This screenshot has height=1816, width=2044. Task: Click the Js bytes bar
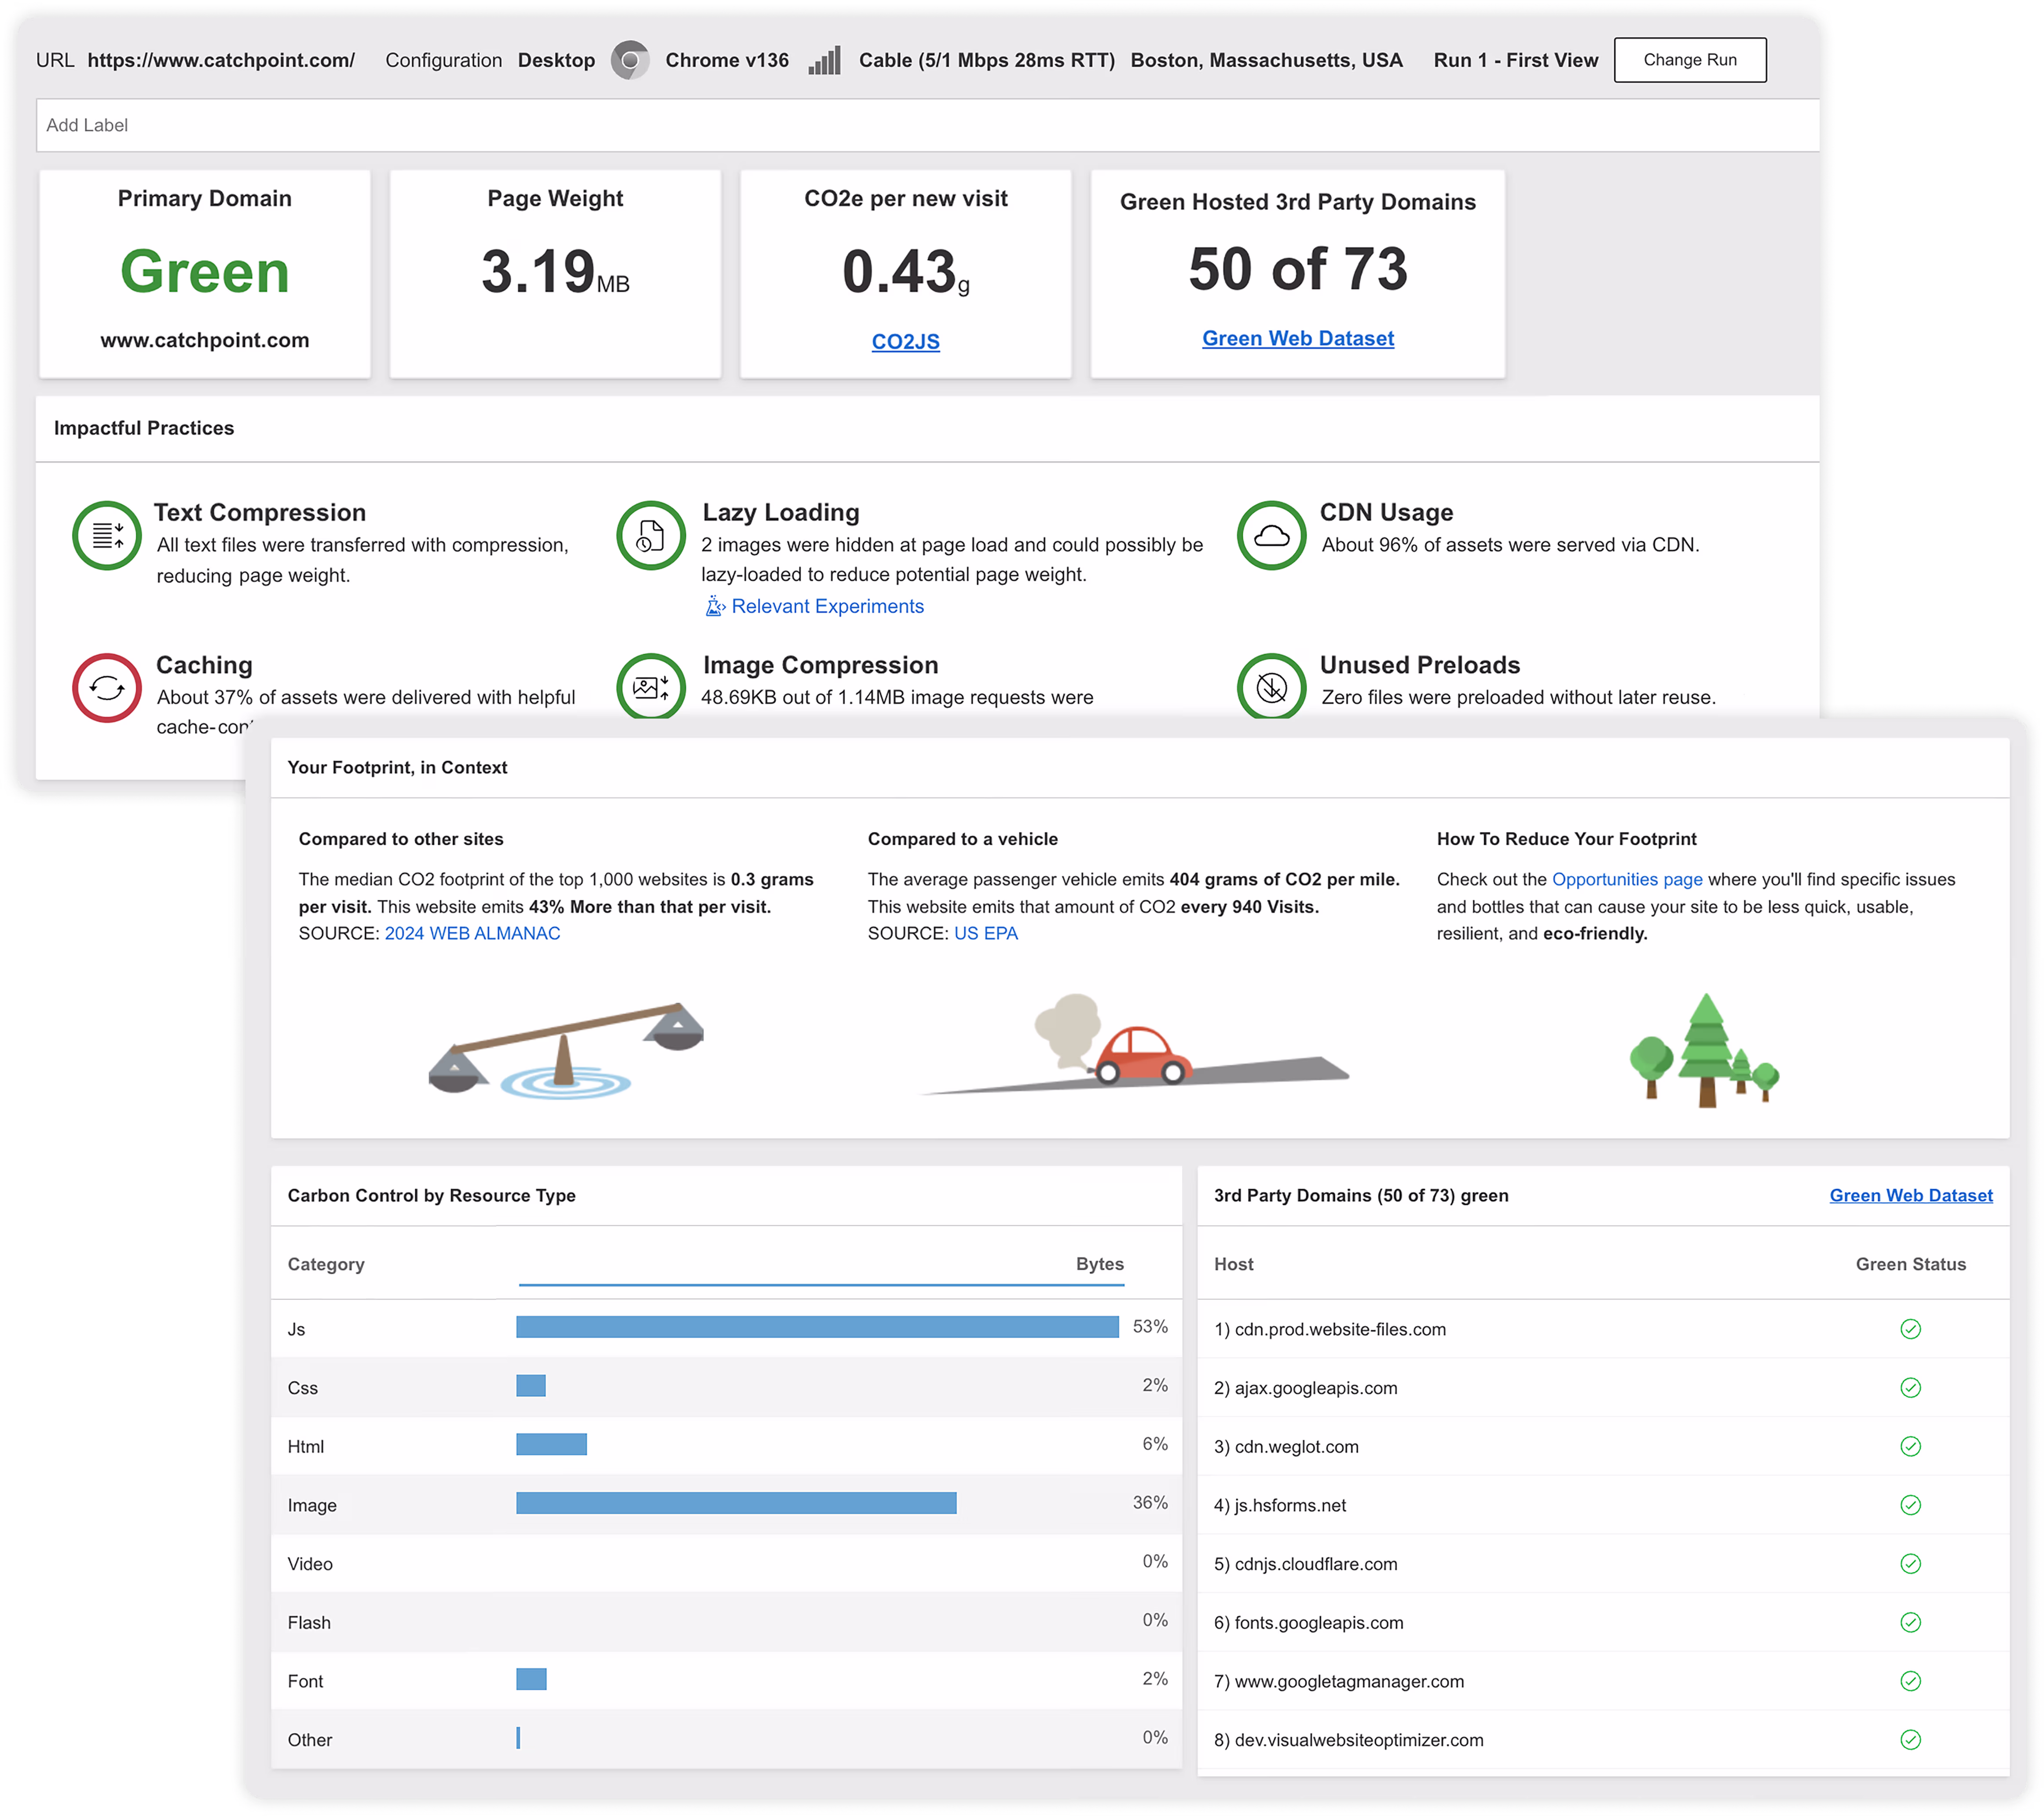coord(817,1327)
